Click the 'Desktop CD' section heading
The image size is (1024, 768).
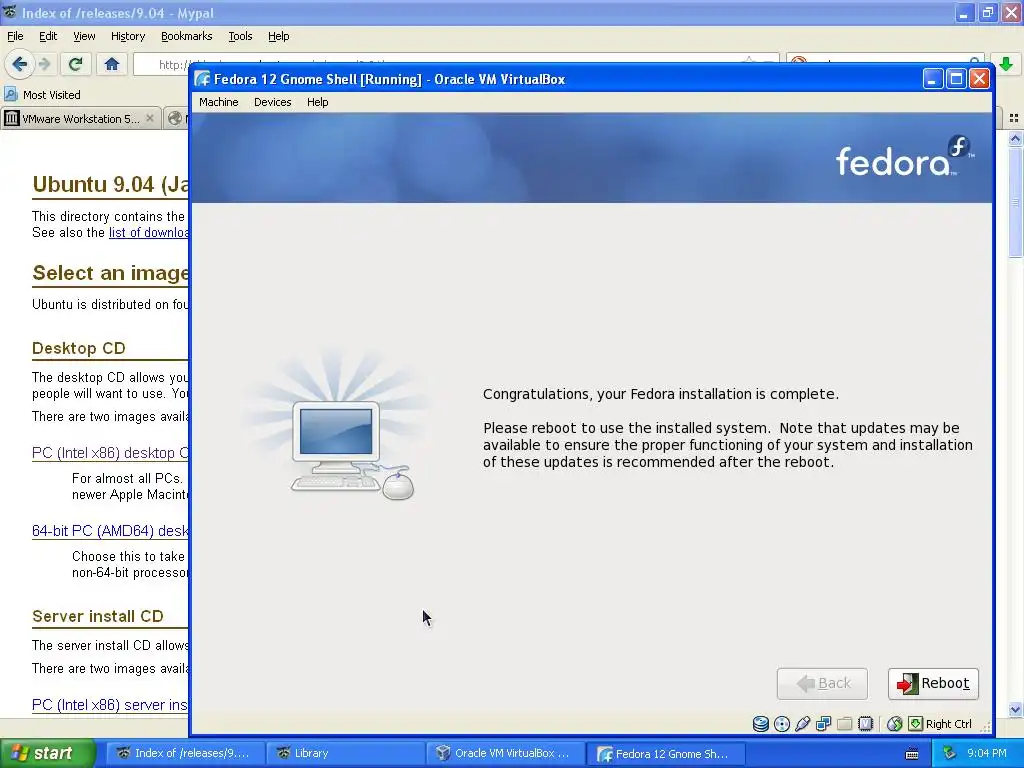pyautogui.click(x=78, y=348)
